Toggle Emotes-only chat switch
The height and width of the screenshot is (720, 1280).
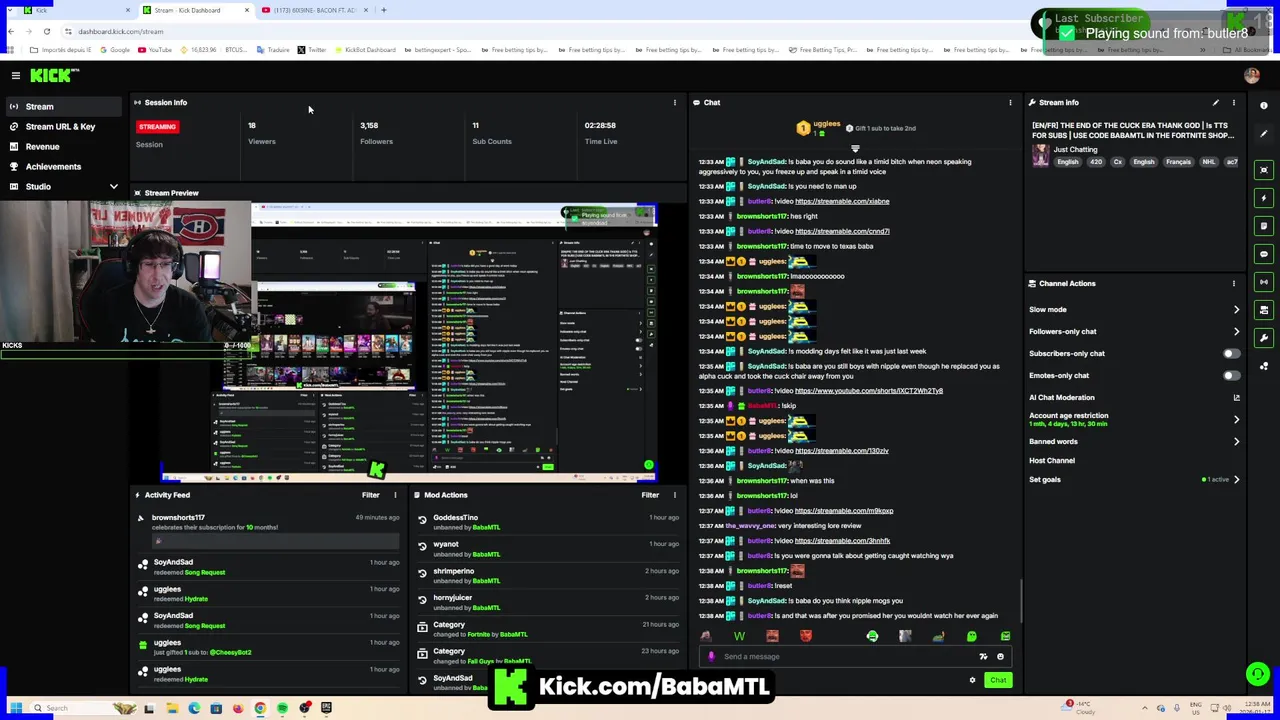point(1231,375)
